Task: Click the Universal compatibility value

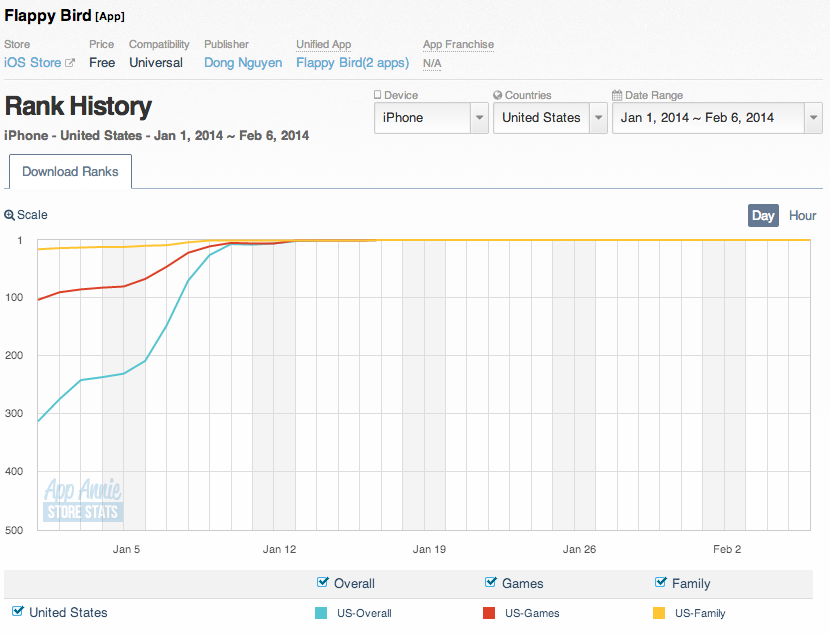Action: point(156,62)
